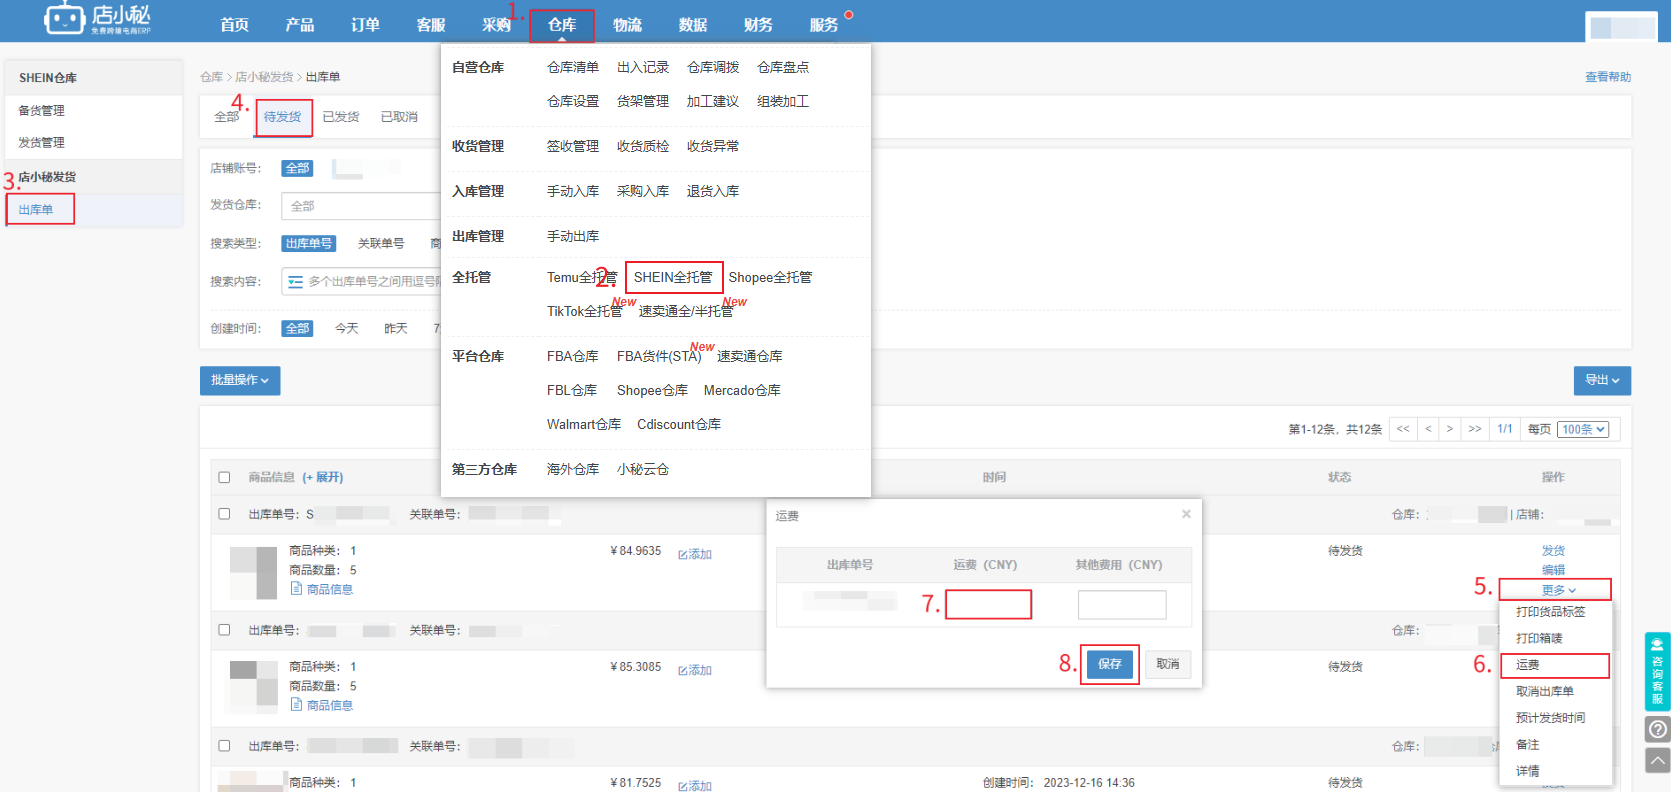The height and width of the screenshot is (792, 1671).
Task: Open the 仓库 top menu
Action: [x=562, y=25]
